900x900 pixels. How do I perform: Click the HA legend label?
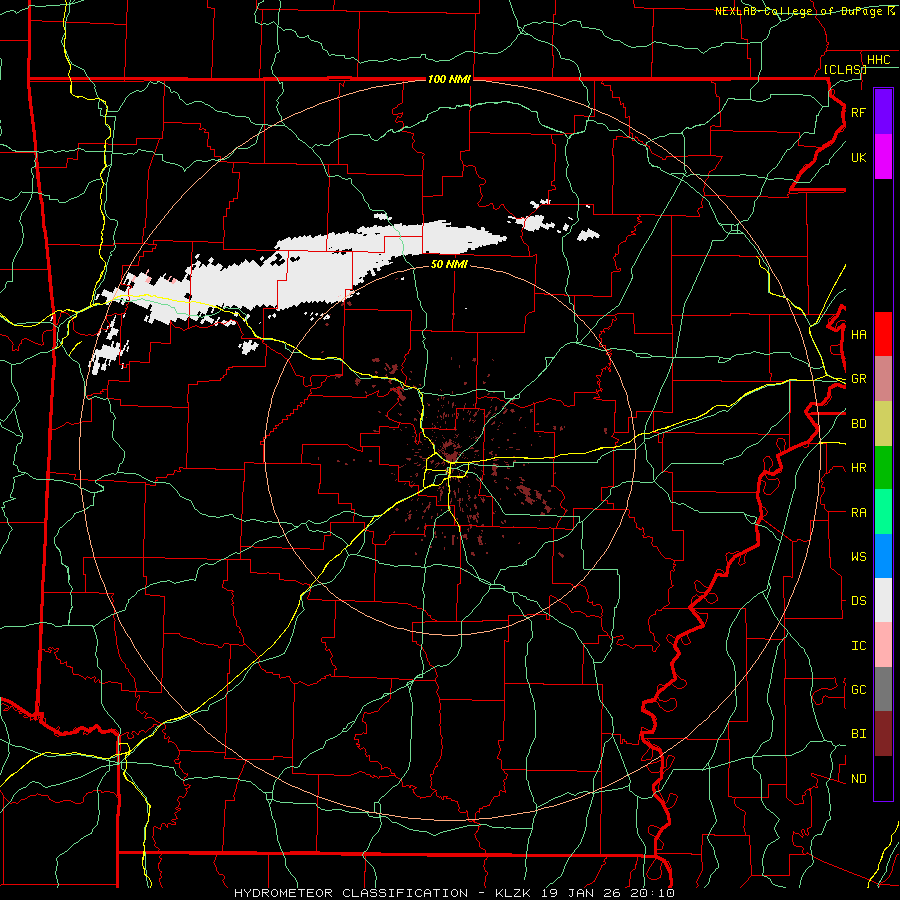(858, 335)
